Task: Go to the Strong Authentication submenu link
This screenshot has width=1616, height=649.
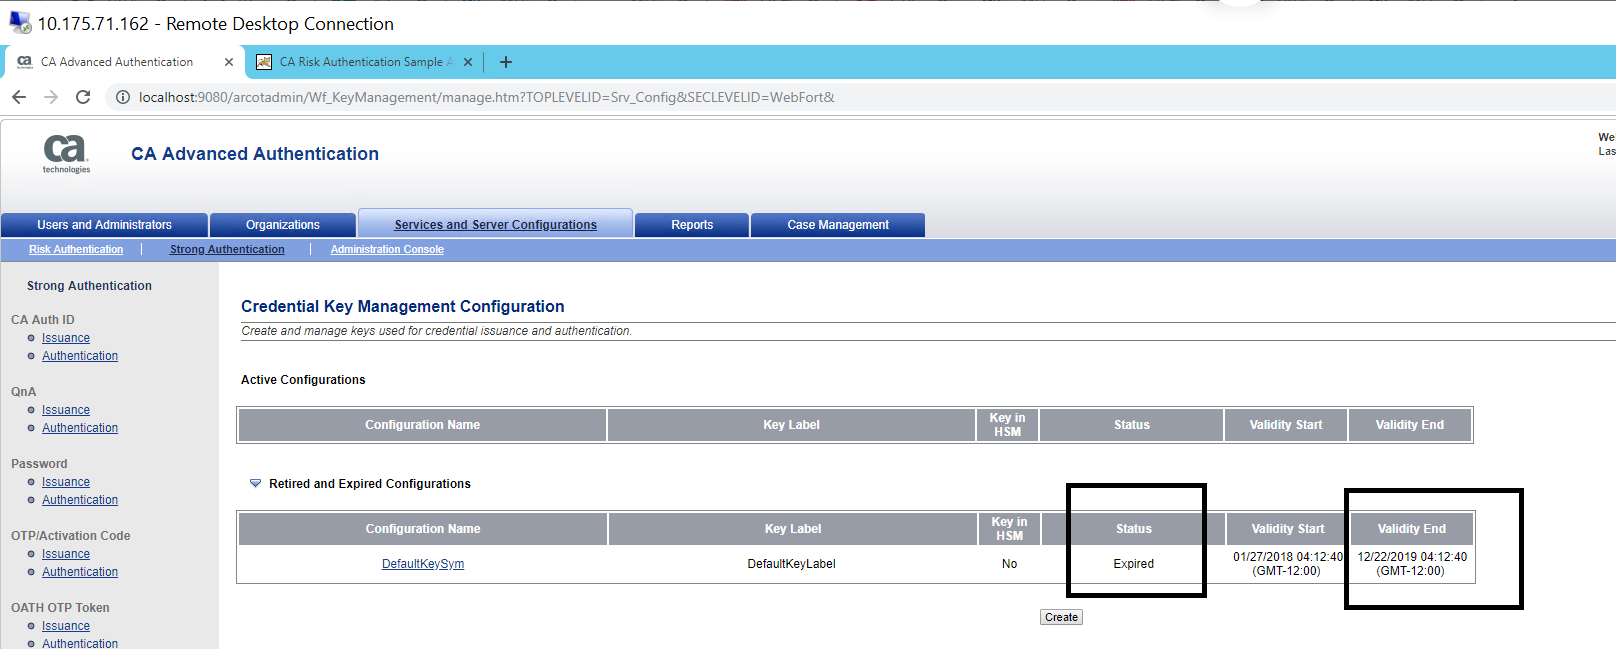Action: click(227, 250)
